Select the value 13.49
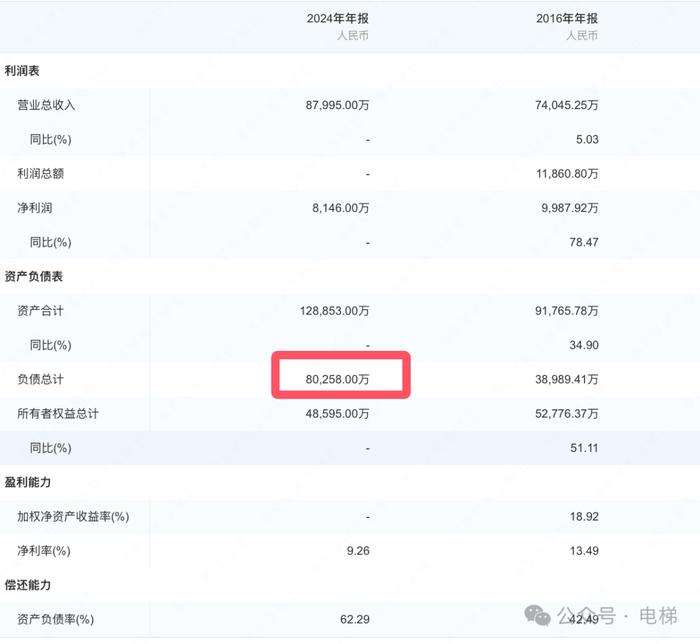Image resolution: width=700 pixels, height=644 pixels. (584, 551)
